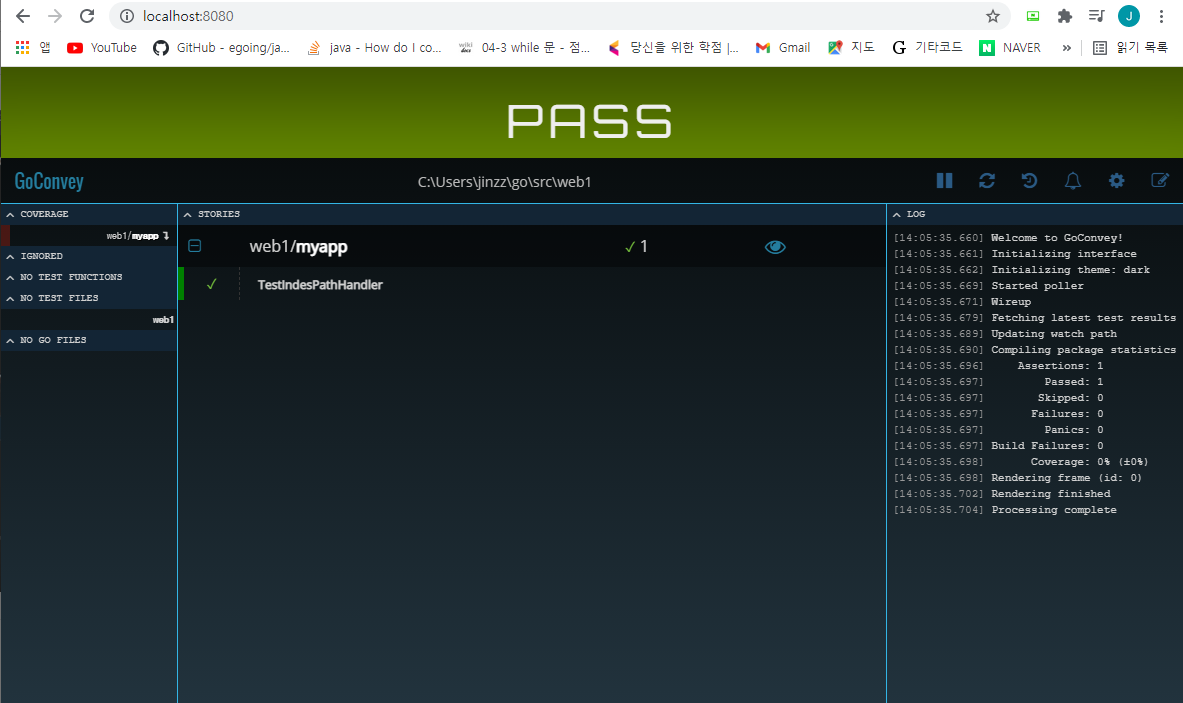Open media control playlist icon
1183x703 pixels.
(x=1096, y=16)
